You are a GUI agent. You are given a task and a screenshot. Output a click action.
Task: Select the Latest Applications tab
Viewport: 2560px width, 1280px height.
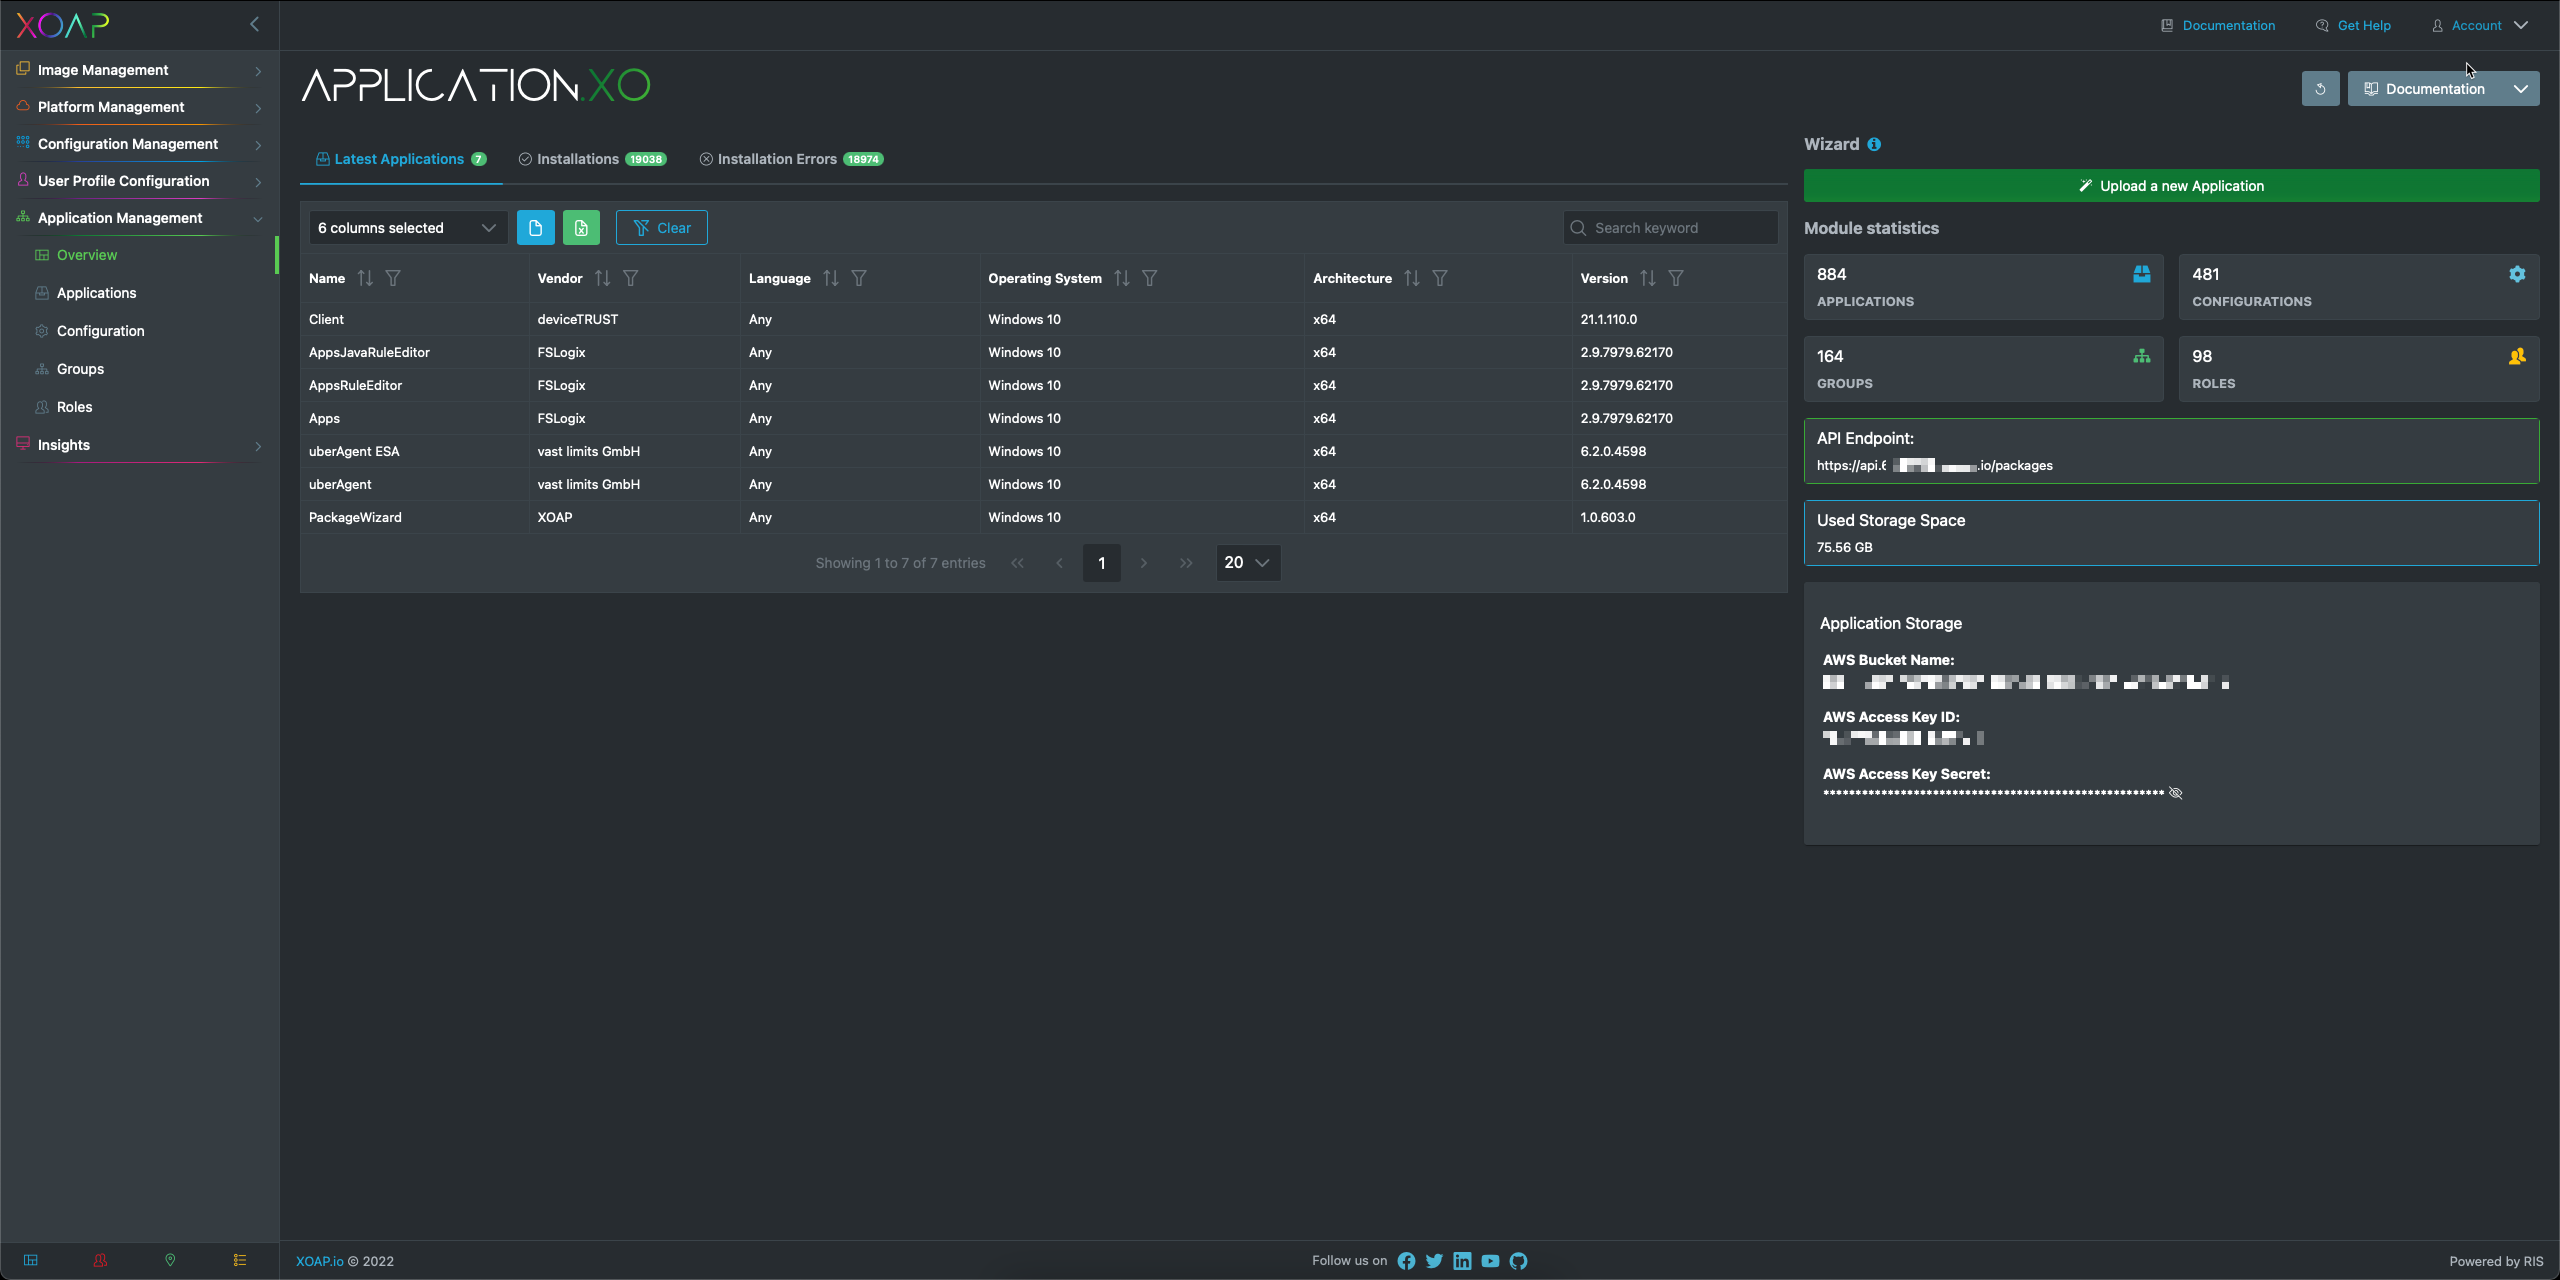pos(401,159)
